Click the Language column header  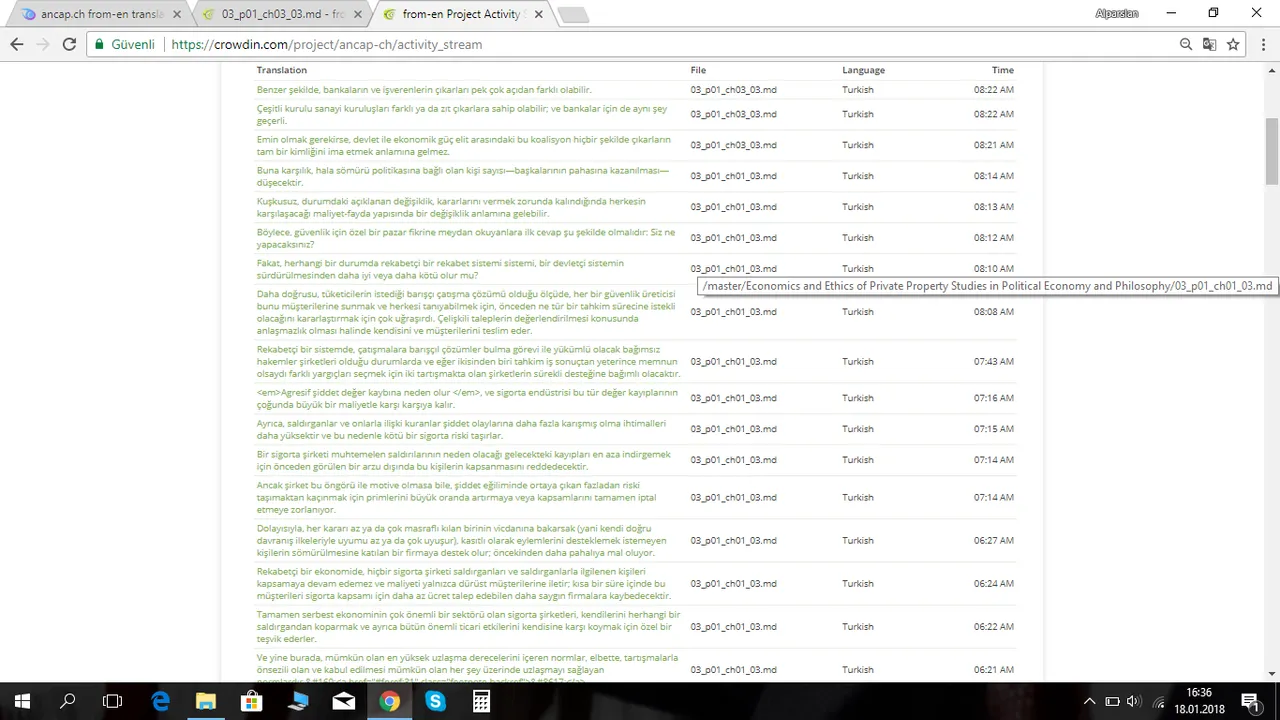pyautogui.click(x=863, y=70)
